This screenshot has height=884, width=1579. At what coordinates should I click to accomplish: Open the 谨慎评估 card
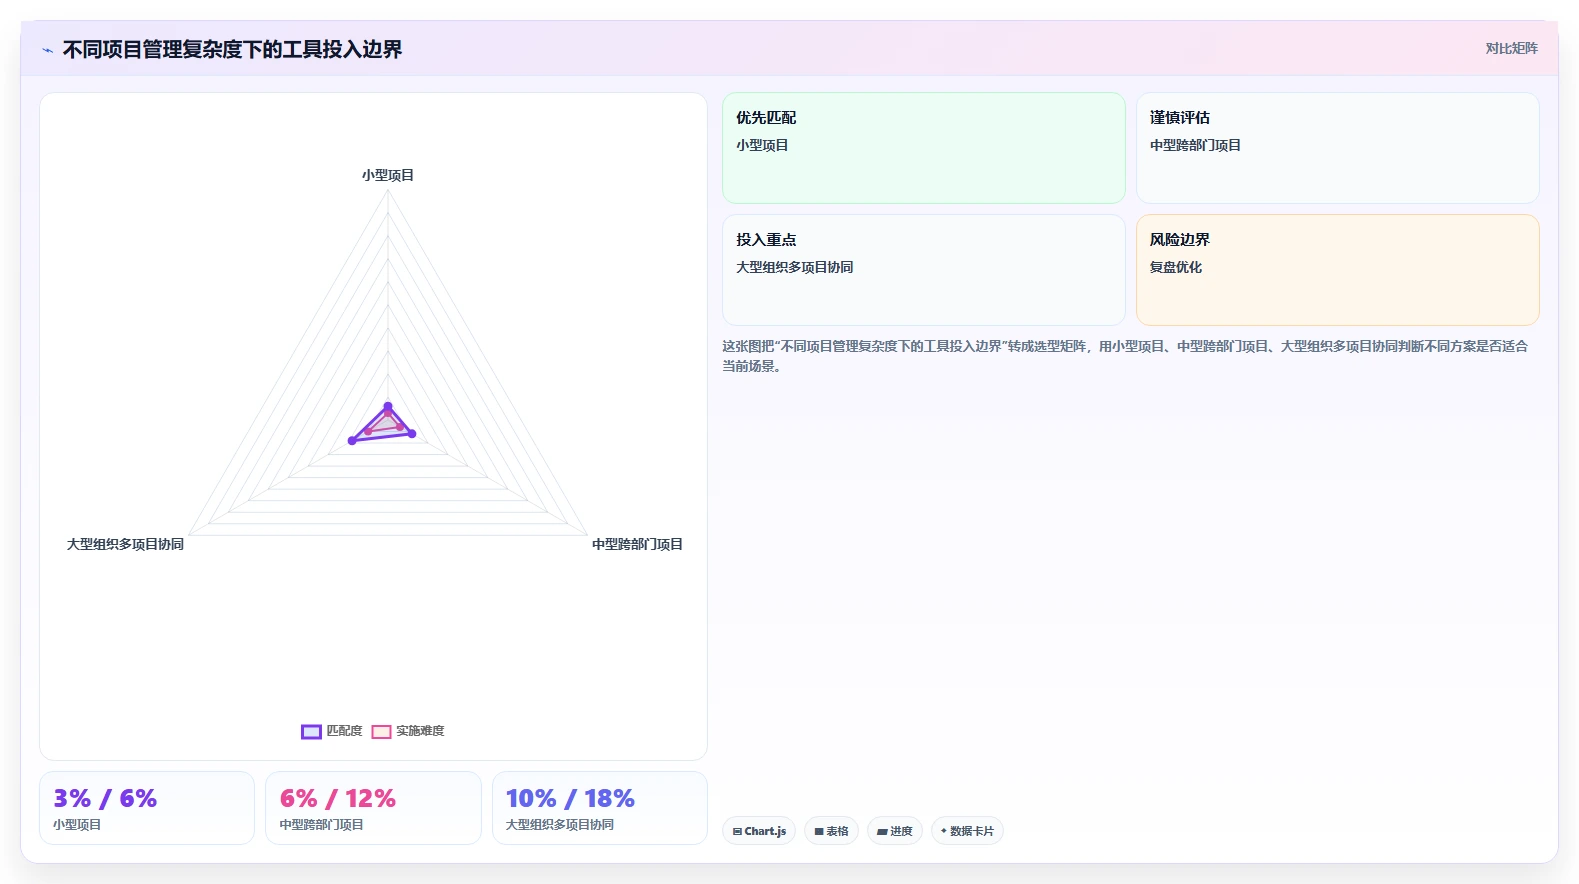1338,148
